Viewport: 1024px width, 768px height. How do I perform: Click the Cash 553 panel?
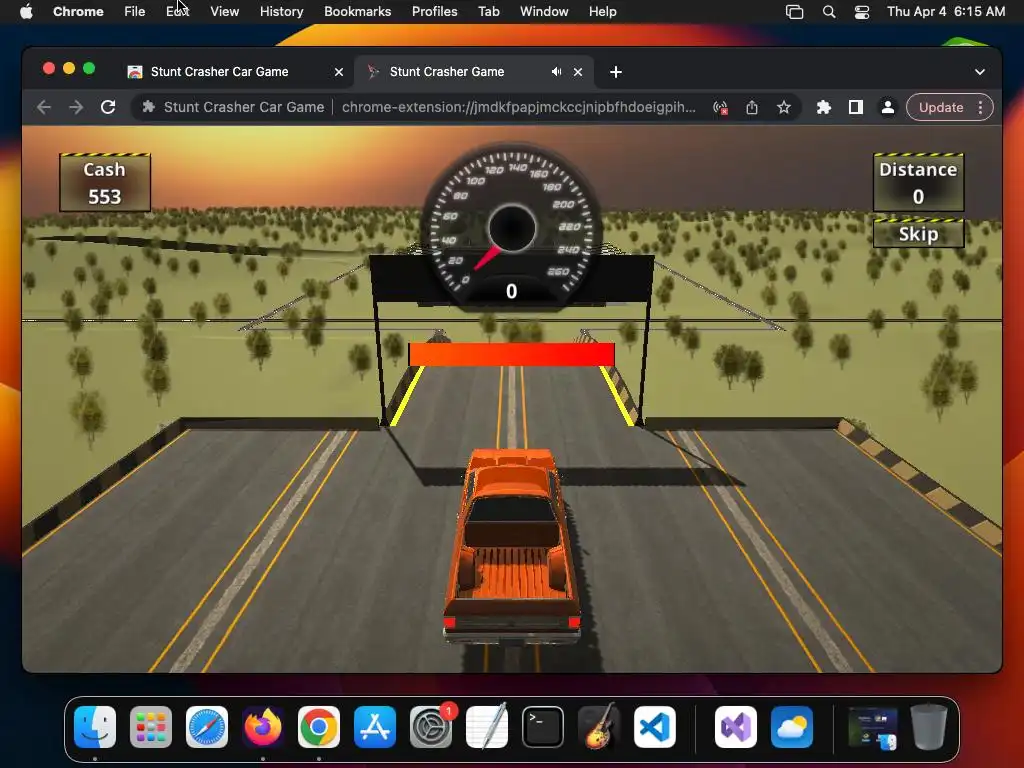[x=104, y=183]
